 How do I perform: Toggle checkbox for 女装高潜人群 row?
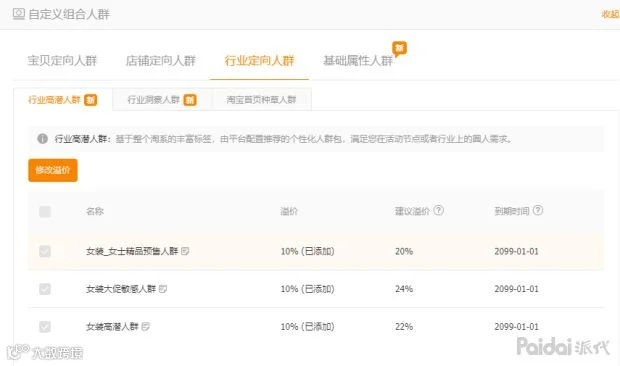[45, 326]
